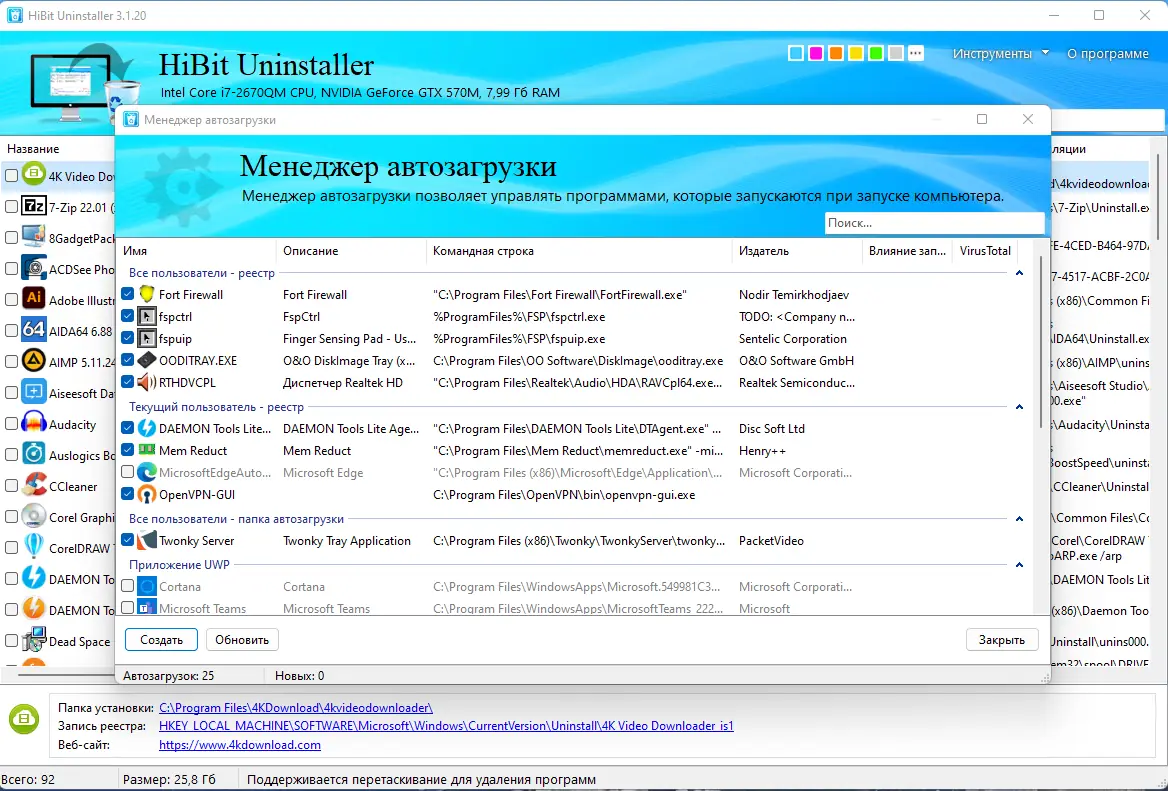Viewport: 1168px width, 791px height.
Task: Click the Fort Firewall shield icon
Action: (147, 294)
